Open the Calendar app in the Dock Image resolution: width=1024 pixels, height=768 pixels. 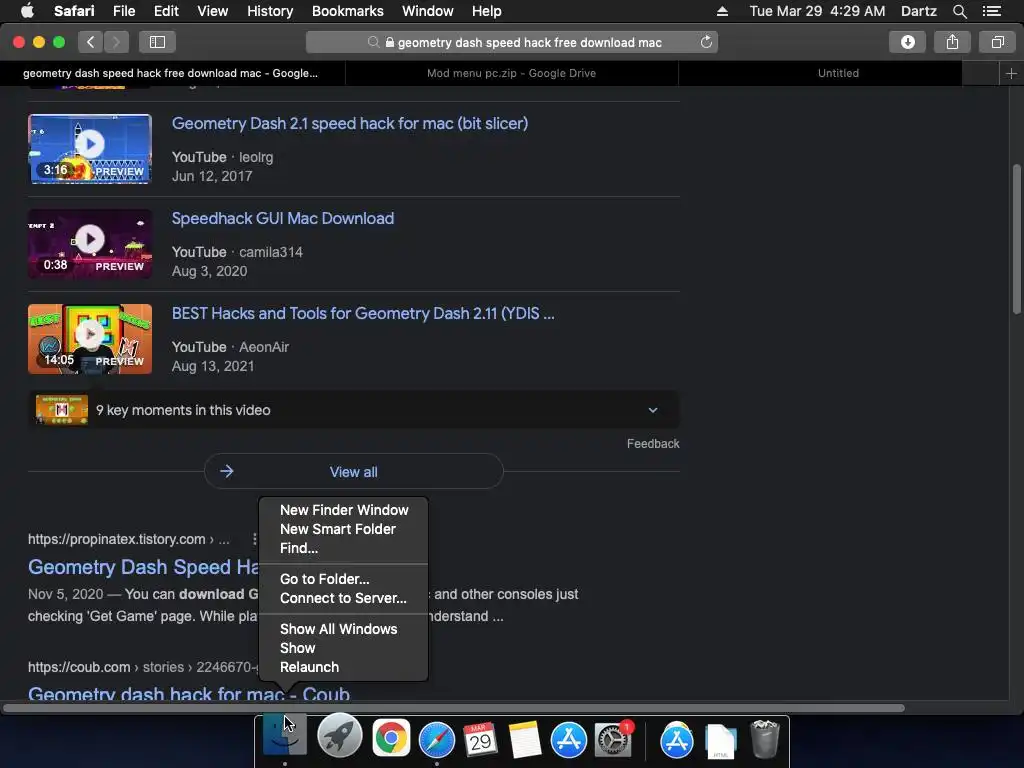pos(480,740)
